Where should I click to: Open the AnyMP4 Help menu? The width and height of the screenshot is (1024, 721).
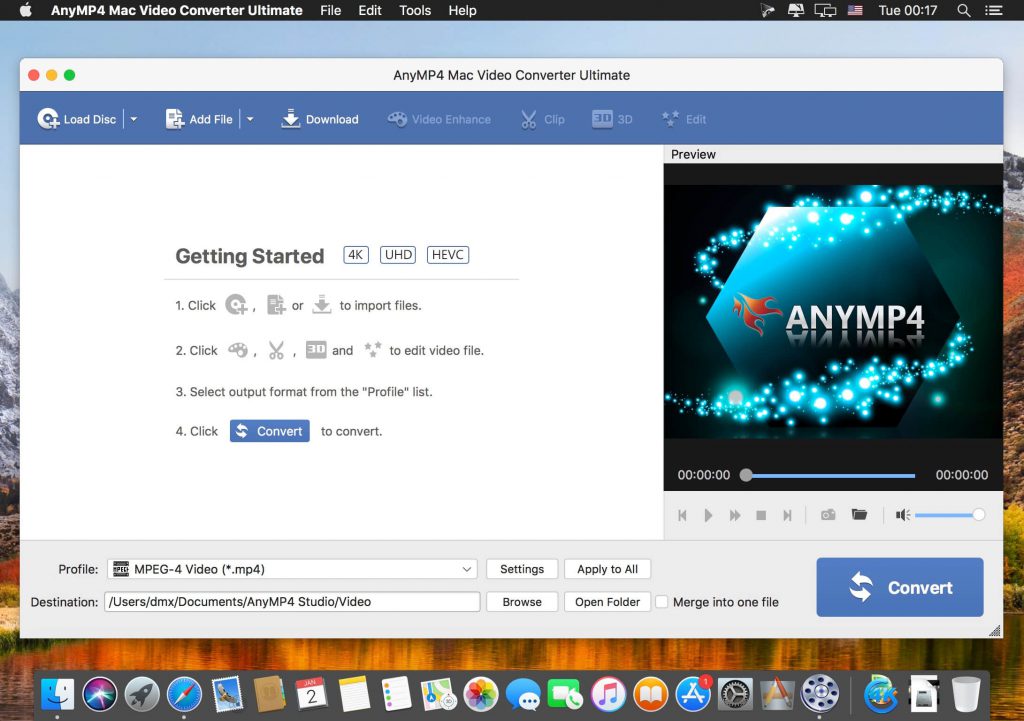pos(462,10)
